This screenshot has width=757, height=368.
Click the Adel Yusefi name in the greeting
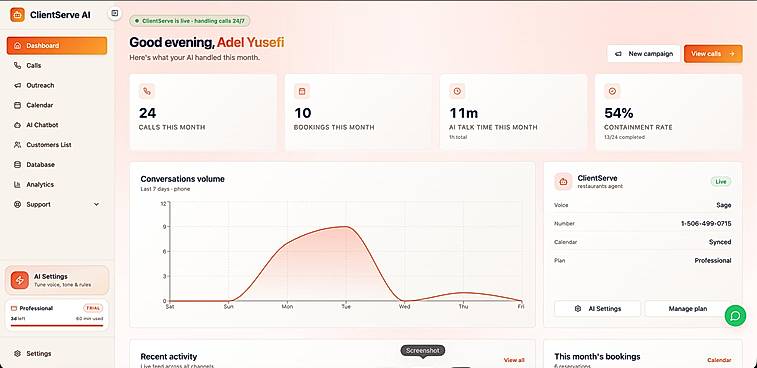[x=251, y=42]
